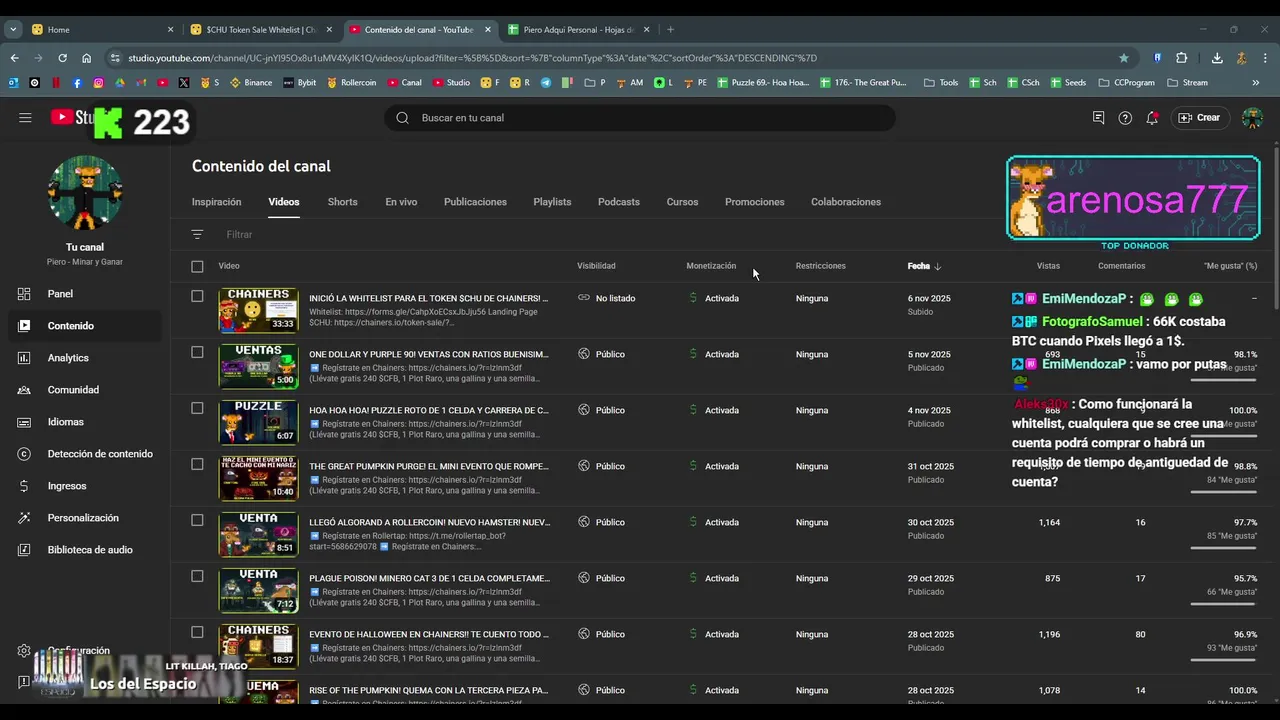Switch to the Shorts tab
This screenshot has width=1280, height=720.
[x=342, y=202]
